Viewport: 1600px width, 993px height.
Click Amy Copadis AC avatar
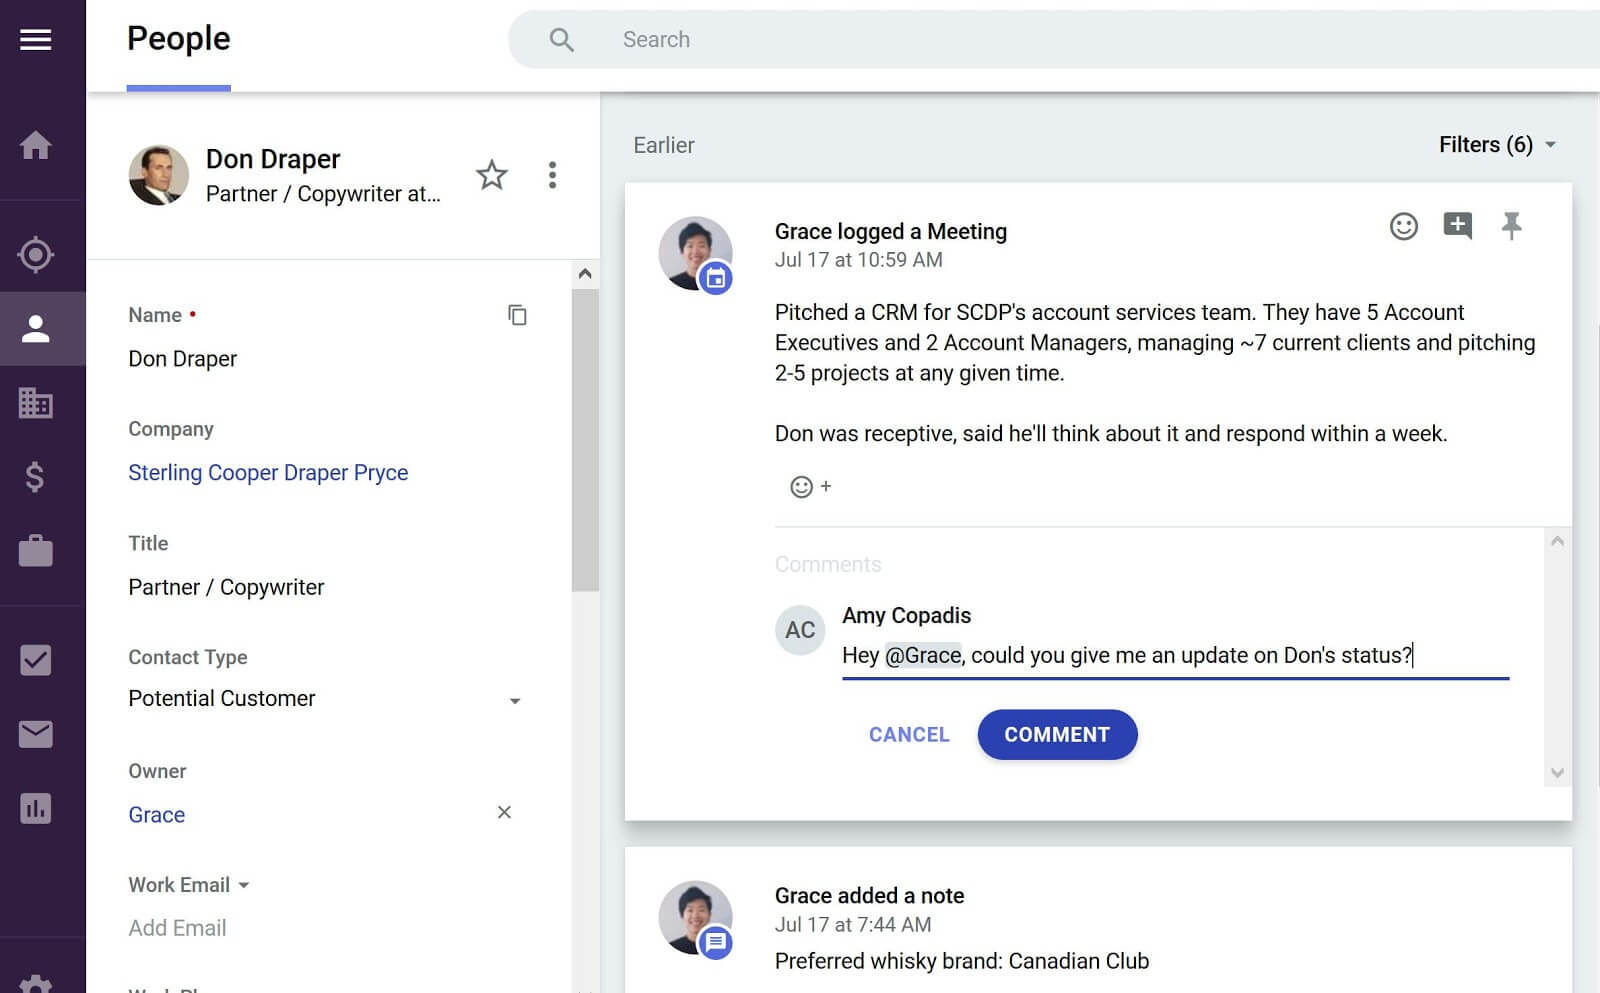800,630
